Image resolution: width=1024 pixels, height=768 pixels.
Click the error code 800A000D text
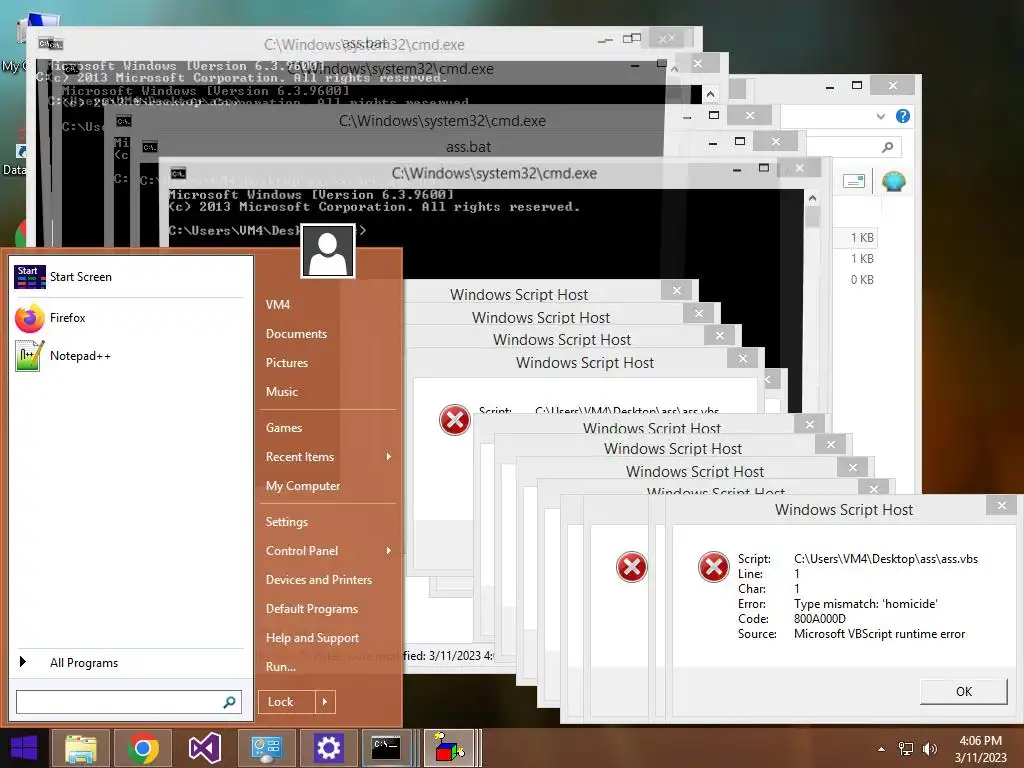[x=820, y=619]
